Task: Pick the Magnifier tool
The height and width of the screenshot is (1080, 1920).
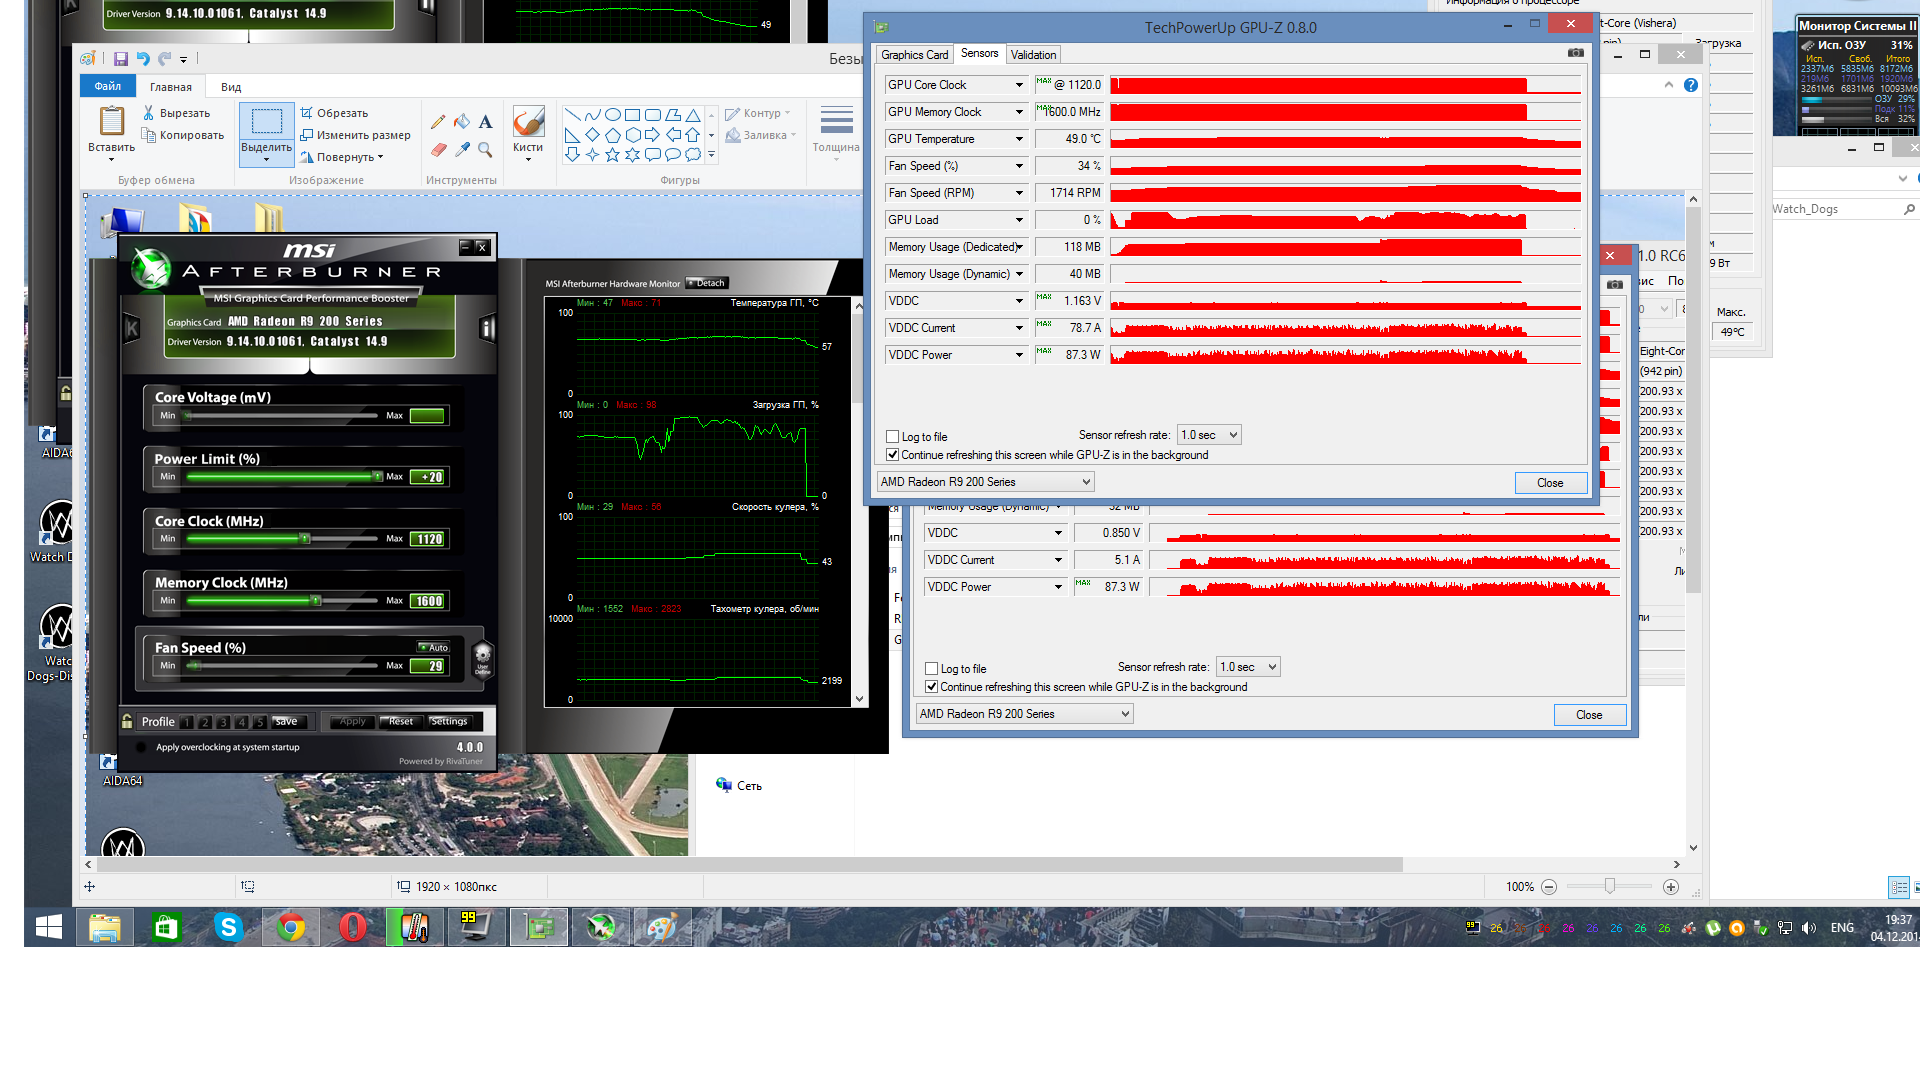Action: pos(485,150)
